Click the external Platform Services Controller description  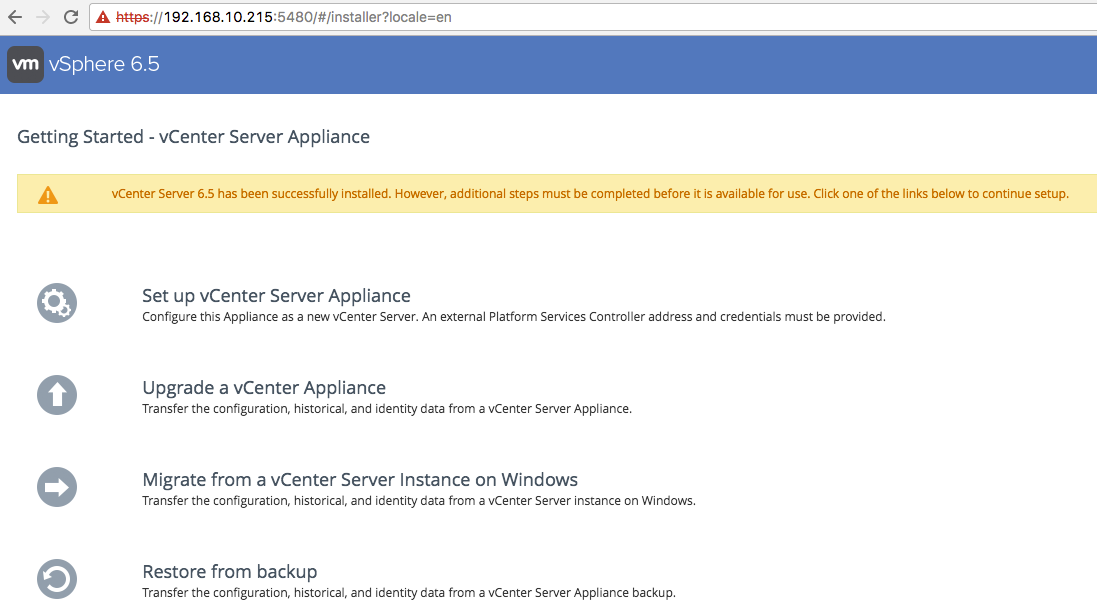point(513,317)
